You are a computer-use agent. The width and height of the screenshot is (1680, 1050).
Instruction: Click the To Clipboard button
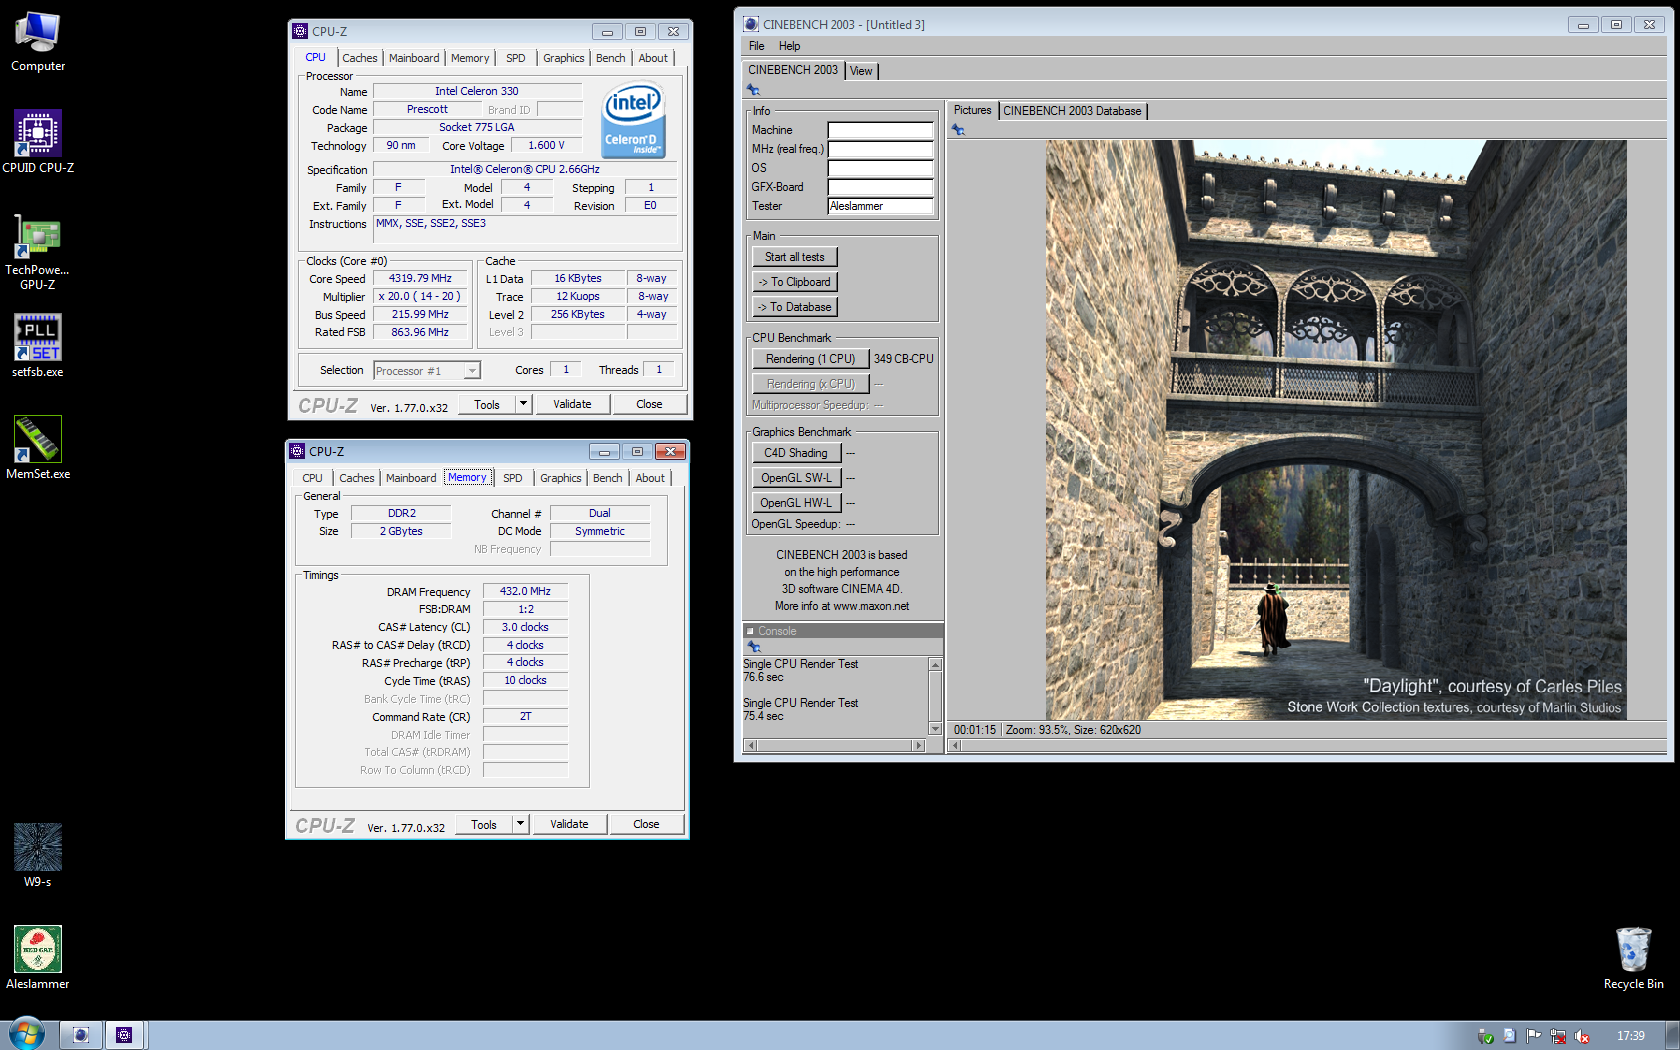[795, 282]
